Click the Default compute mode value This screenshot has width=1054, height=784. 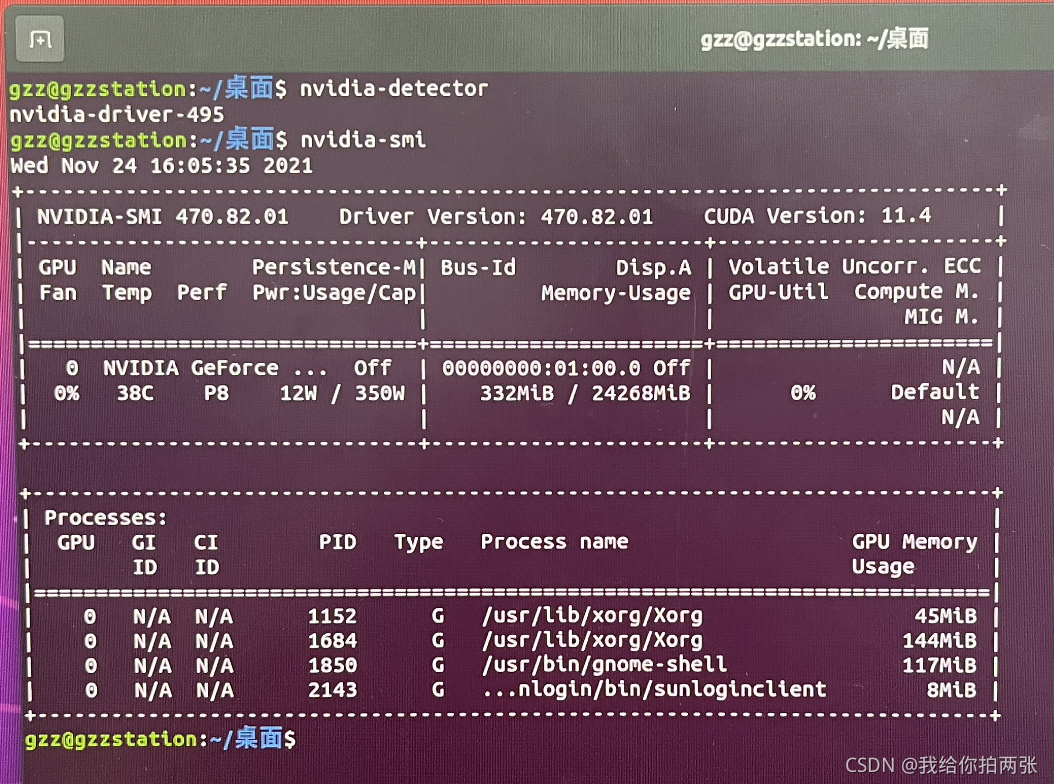[935, 392]
